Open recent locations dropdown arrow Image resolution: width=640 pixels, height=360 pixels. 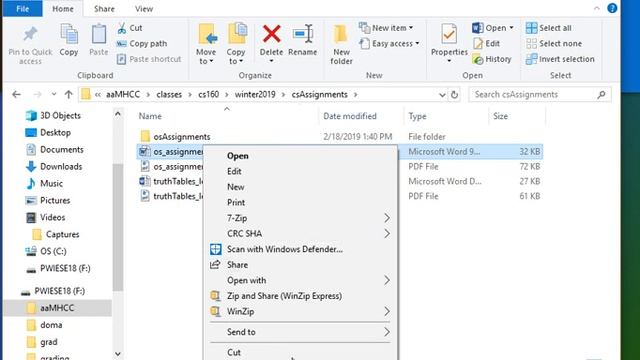pos(53,95)
